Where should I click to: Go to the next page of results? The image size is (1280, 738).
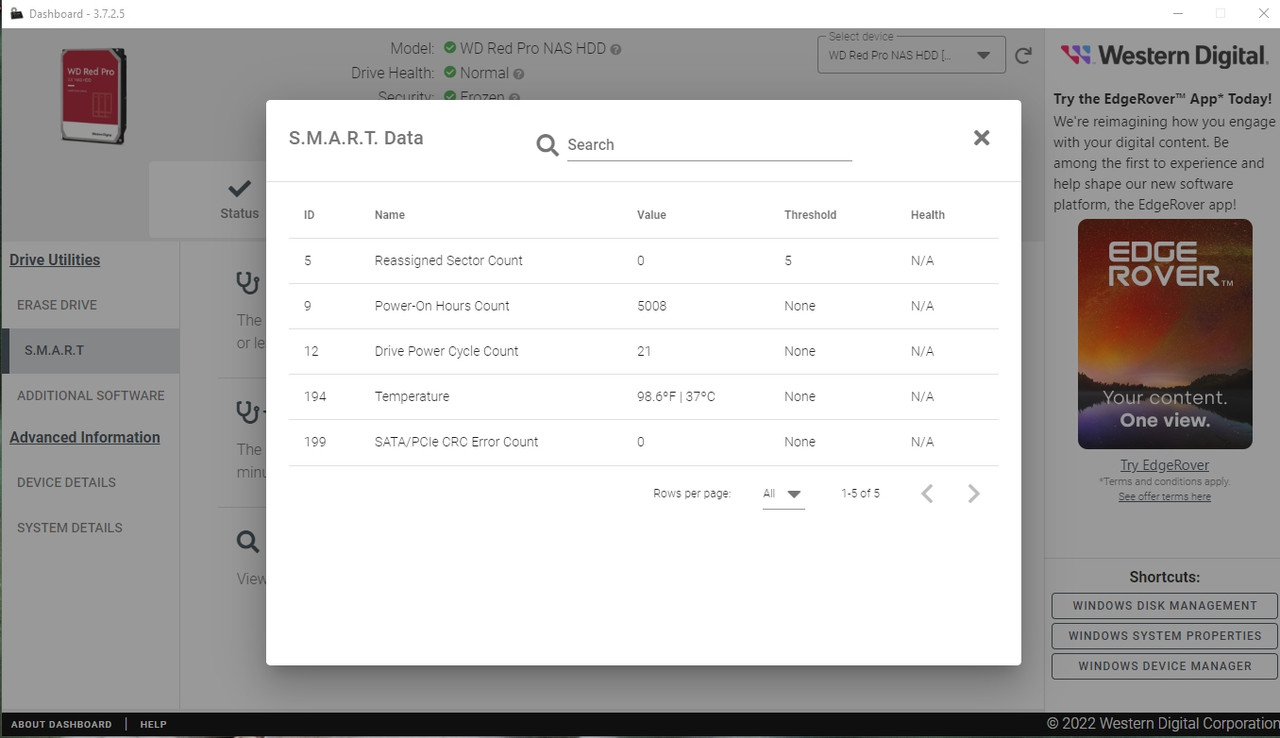973,493
